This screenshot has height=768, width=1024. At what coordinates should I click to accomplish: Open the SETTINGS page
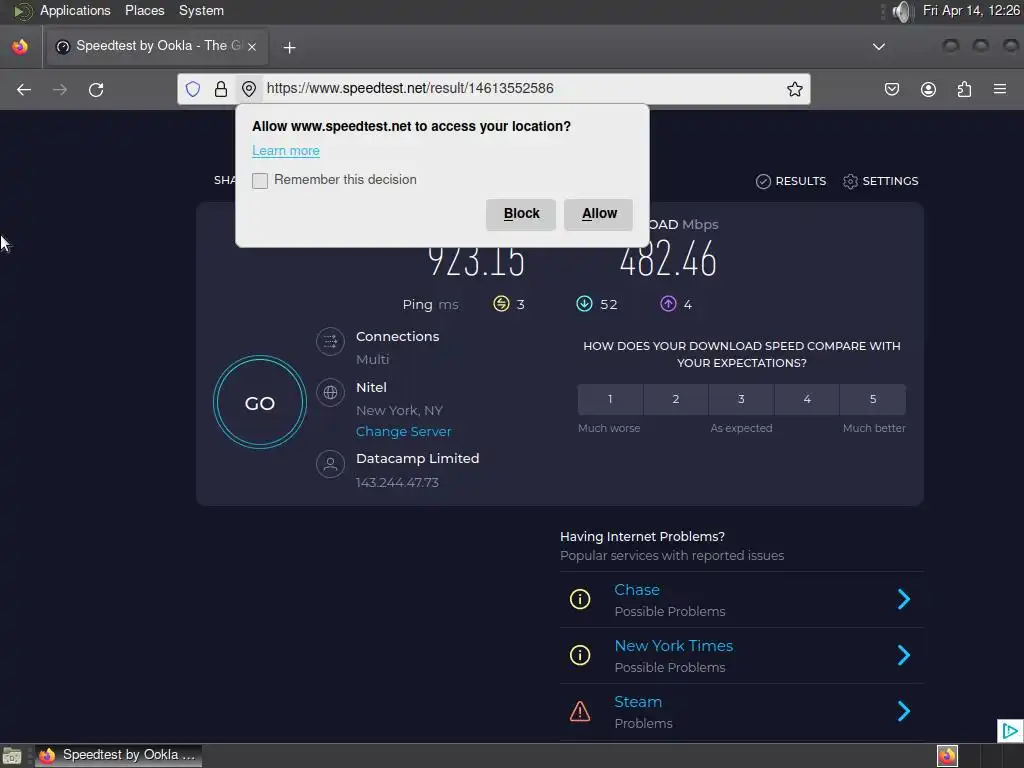point(880,181)
